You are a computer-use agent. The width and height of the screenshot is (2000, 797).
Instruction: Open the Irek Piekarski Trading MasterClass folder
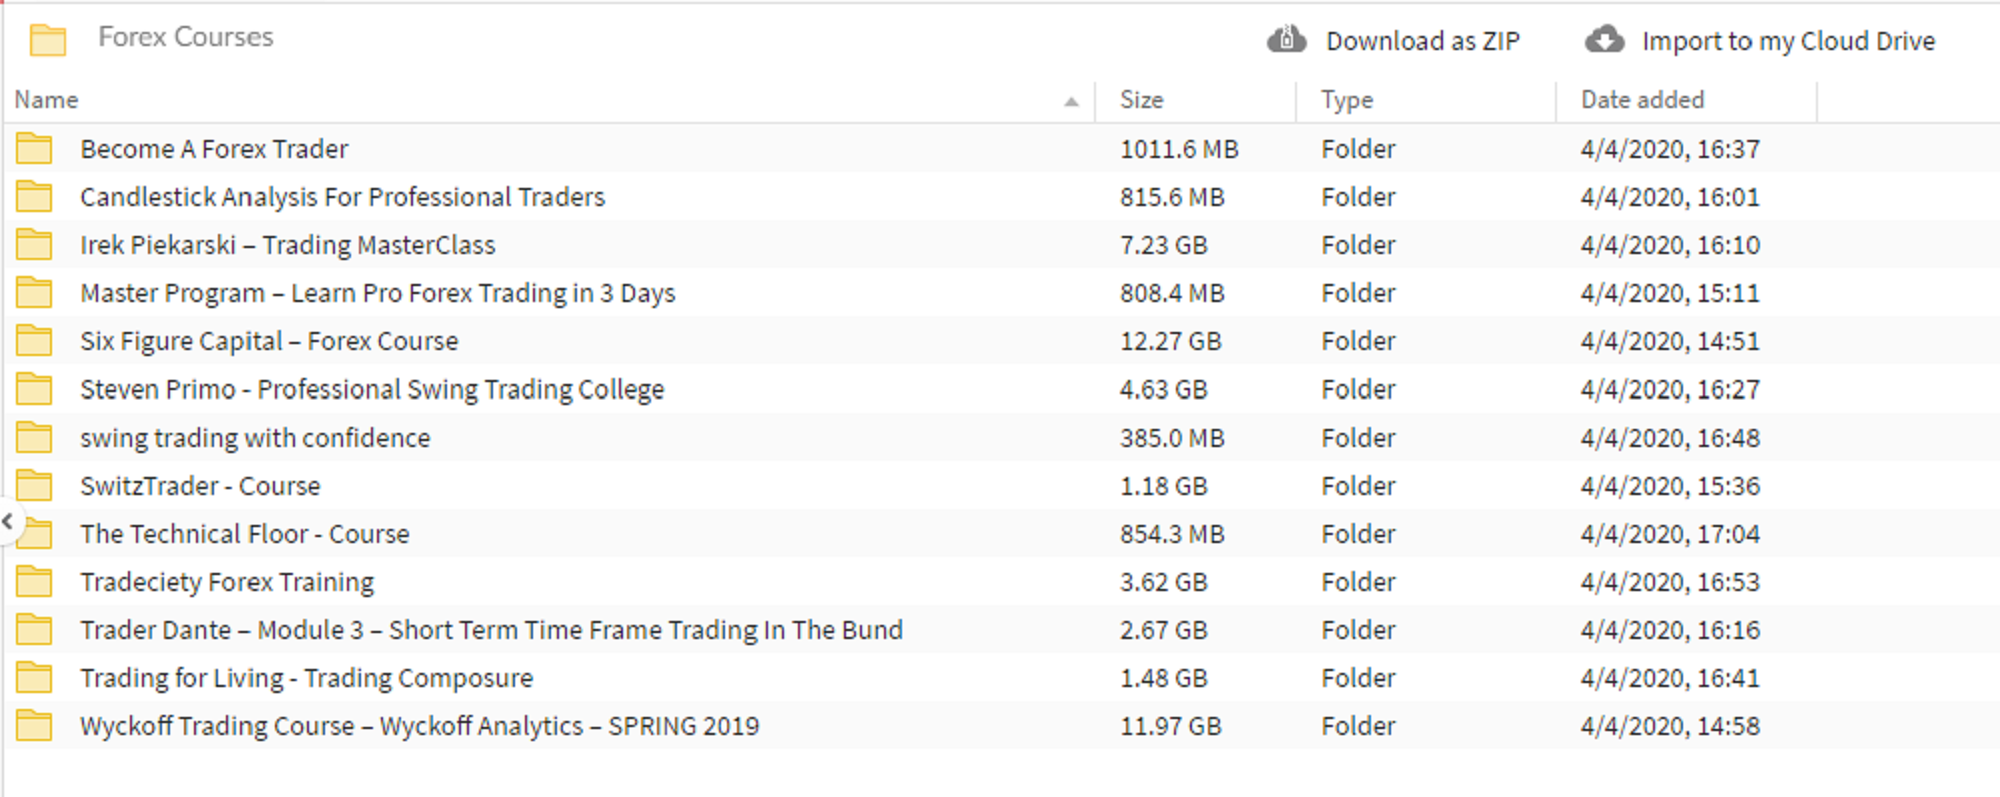pyautogui.click(x=287, y=244)
